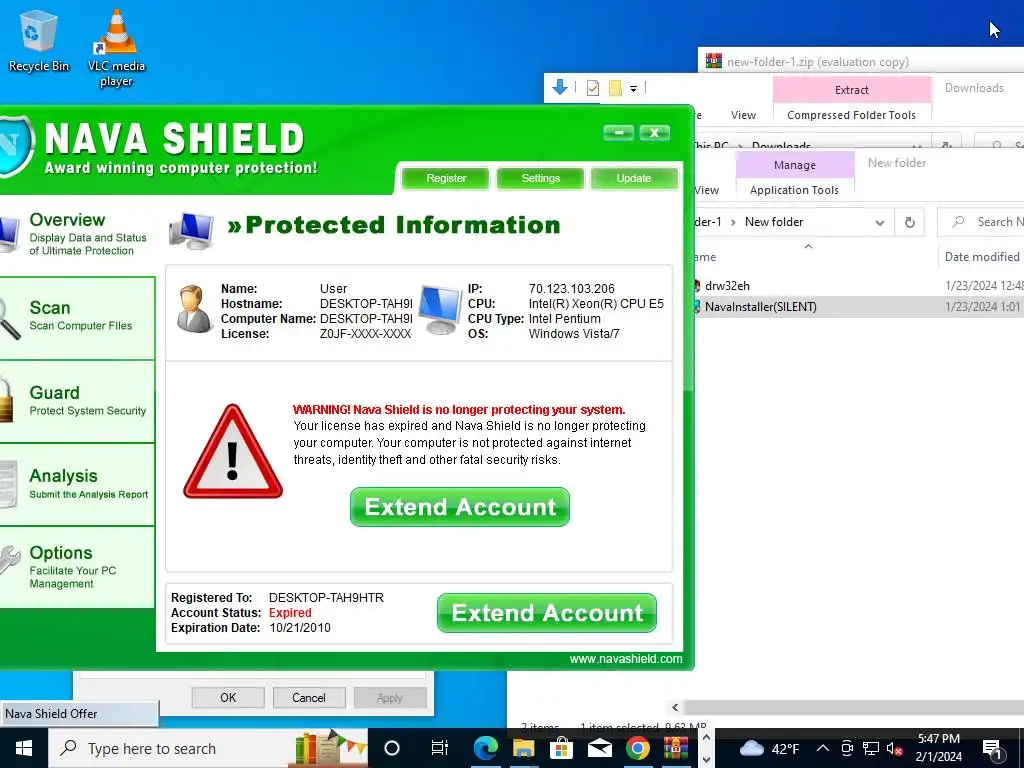Click the computer icon beside Protected Information
The width and height of the screenshot is (1024, 768).
tap(191, 231)
